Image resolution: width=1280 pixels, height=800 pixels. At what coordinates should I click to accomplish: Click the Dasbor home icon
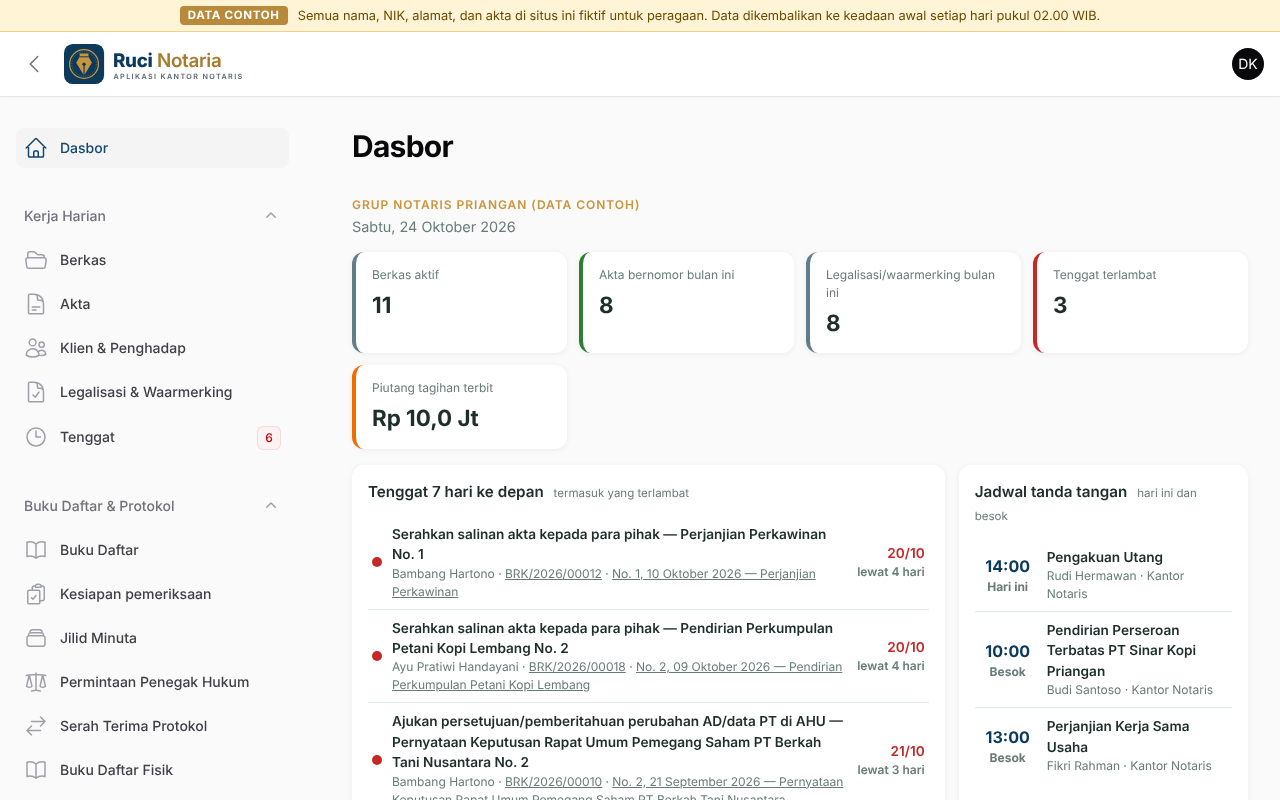[36, 148]
